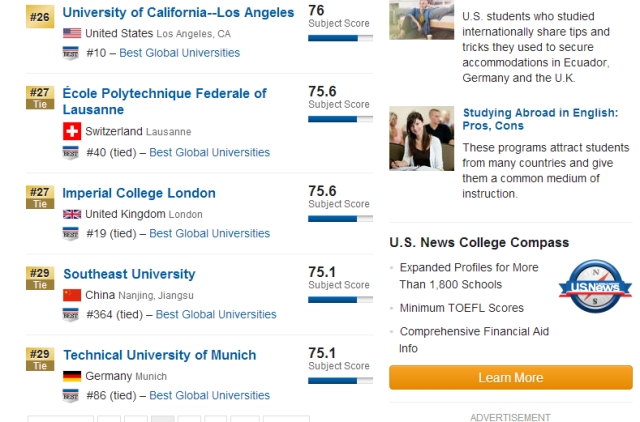The height and width of the screenshot is (422, 640).
Task: Click Best Global Universities link for #86 (tied)
Action: coord(210,396)
